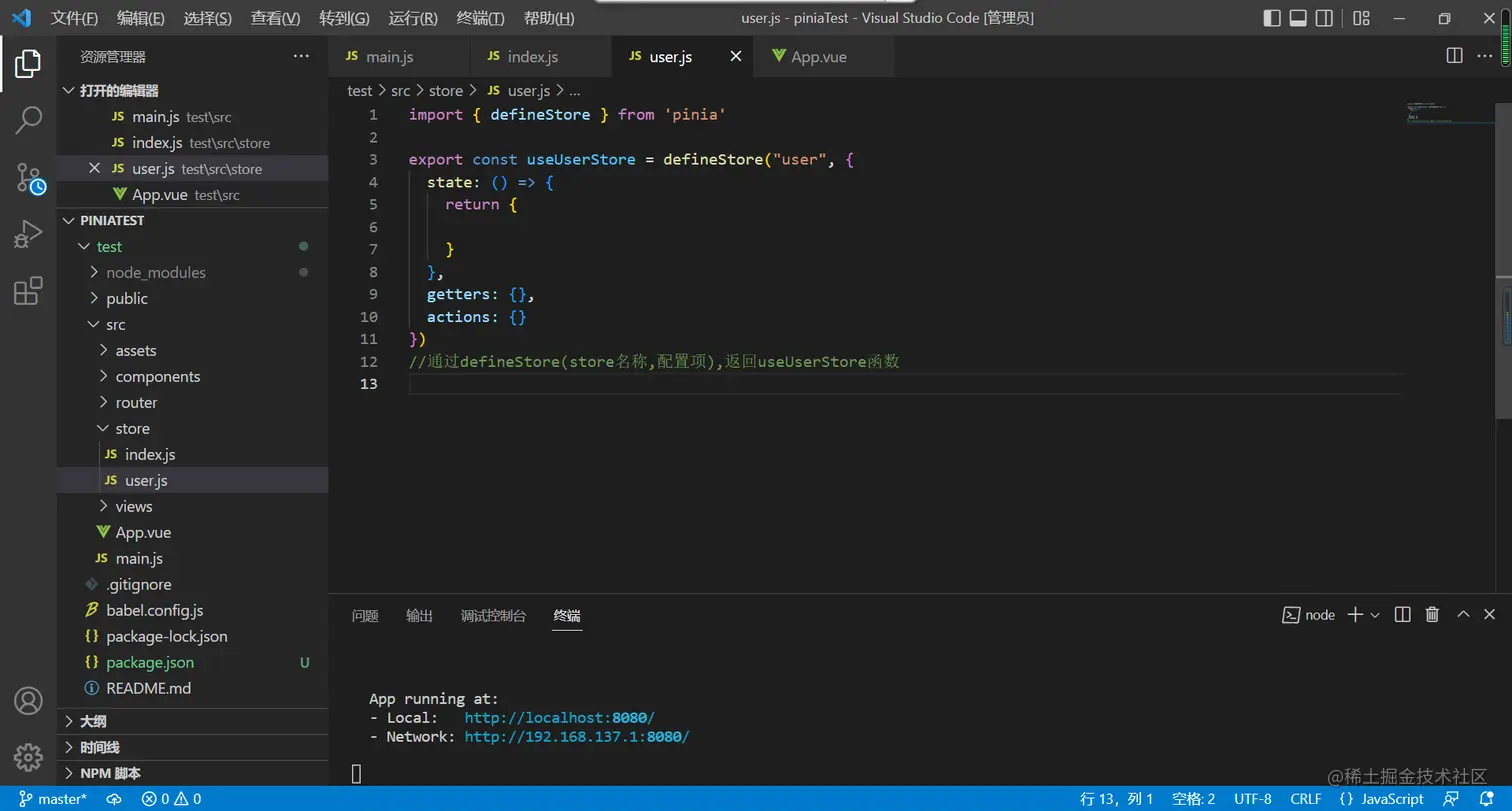Expand the 时间线 section
The width and height of the screenshot is (1512, 811).
[192, 747]
